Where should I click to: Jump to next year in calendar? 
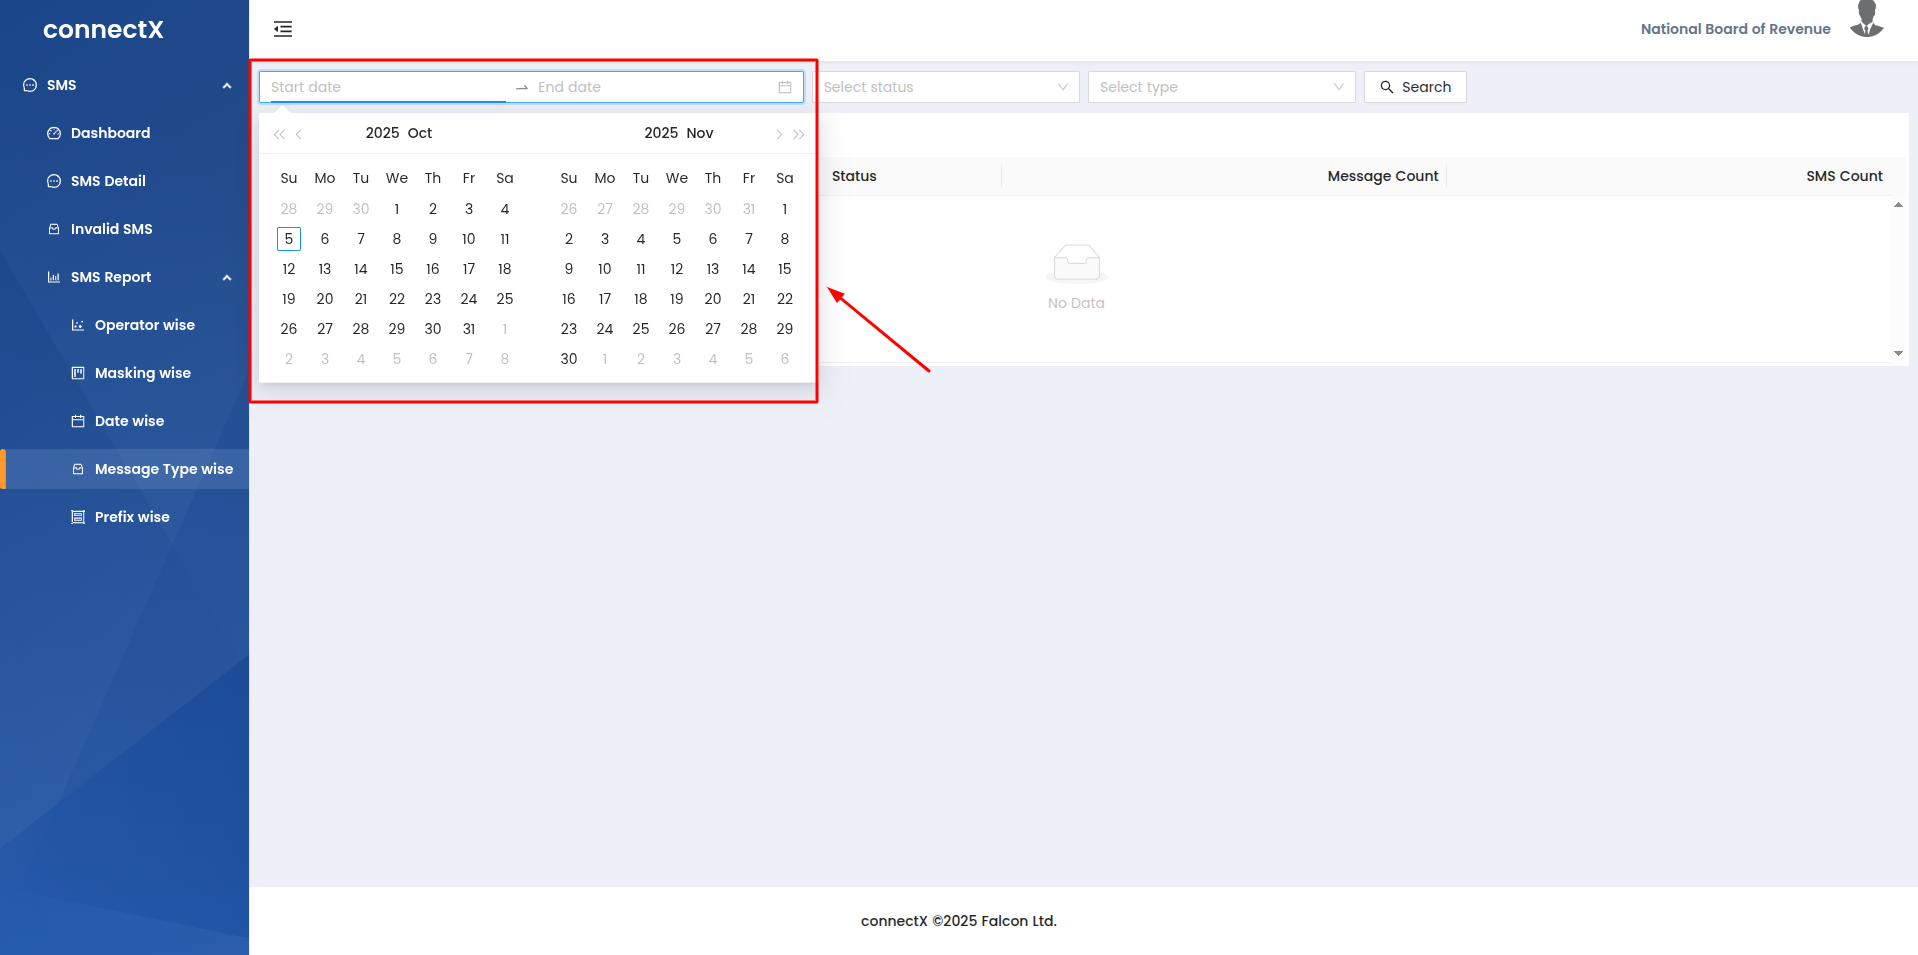799,134
